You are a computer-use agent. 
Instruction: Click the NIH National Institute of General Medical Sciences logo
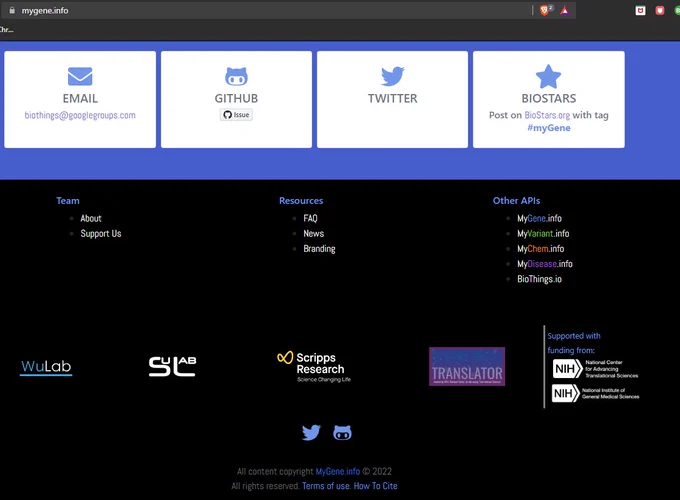point(596,393)
